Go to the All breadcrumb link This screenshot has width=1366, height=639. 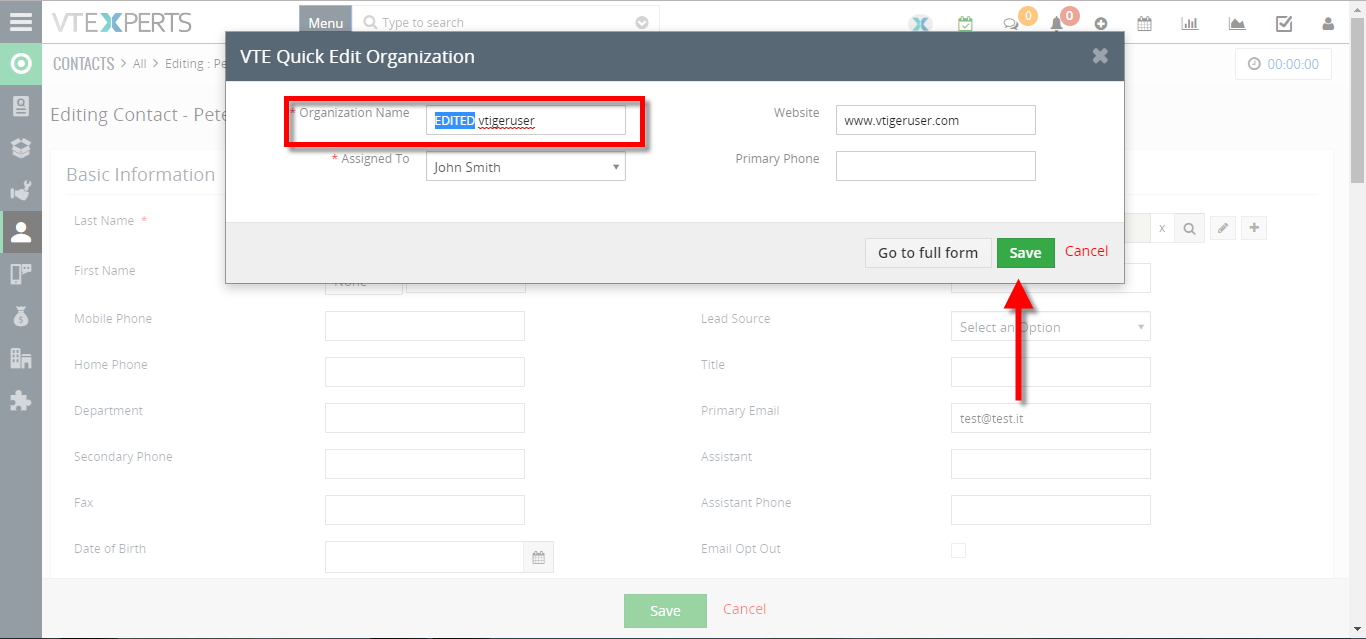(x=140, y=64)
